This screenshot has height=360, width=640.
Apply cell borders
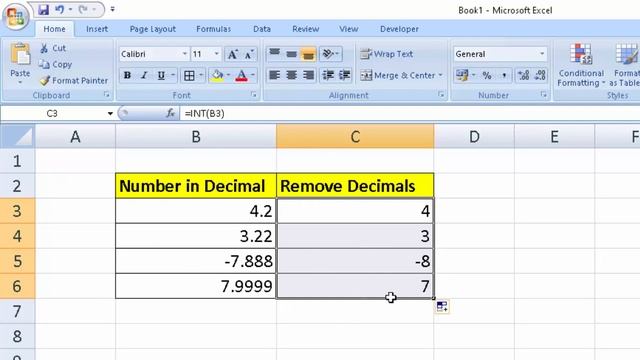coord(189,76)
